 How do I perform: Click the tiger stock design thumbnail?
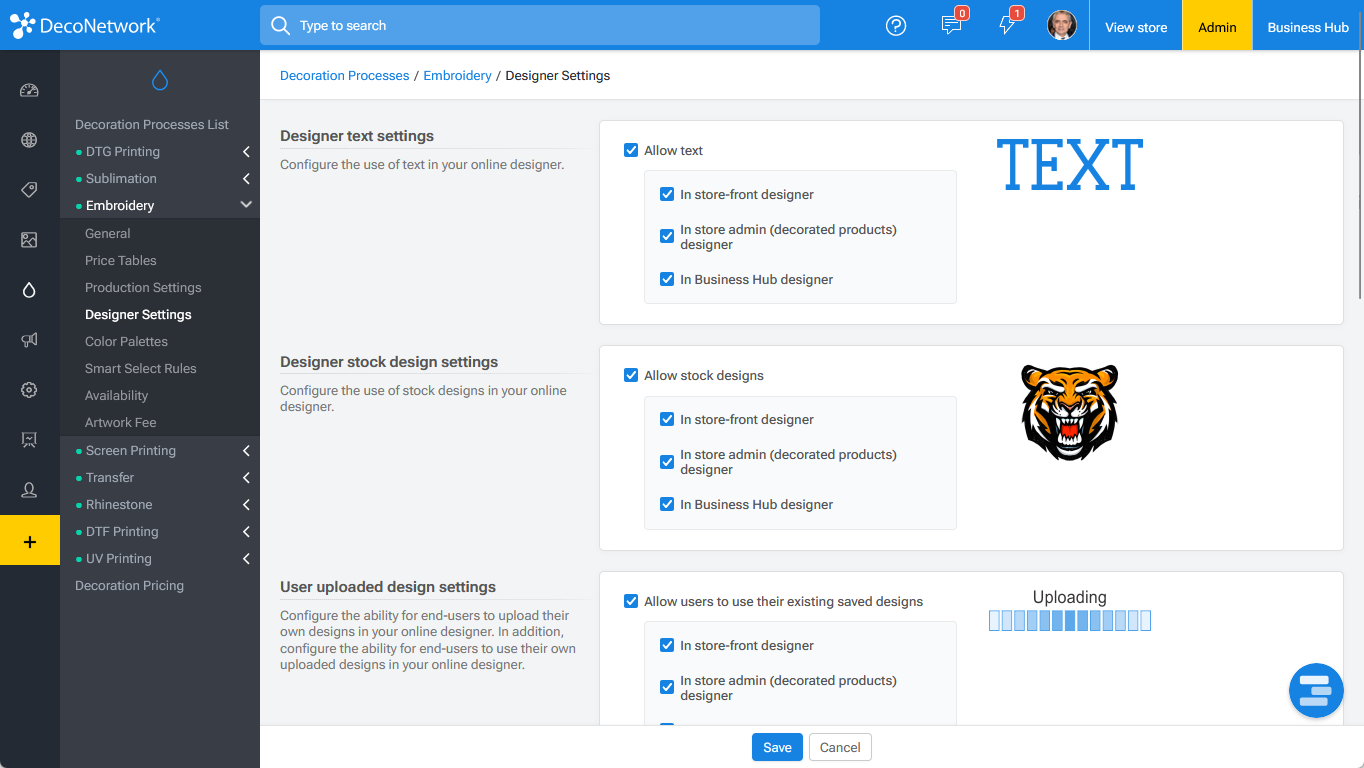coord(1070,412)
